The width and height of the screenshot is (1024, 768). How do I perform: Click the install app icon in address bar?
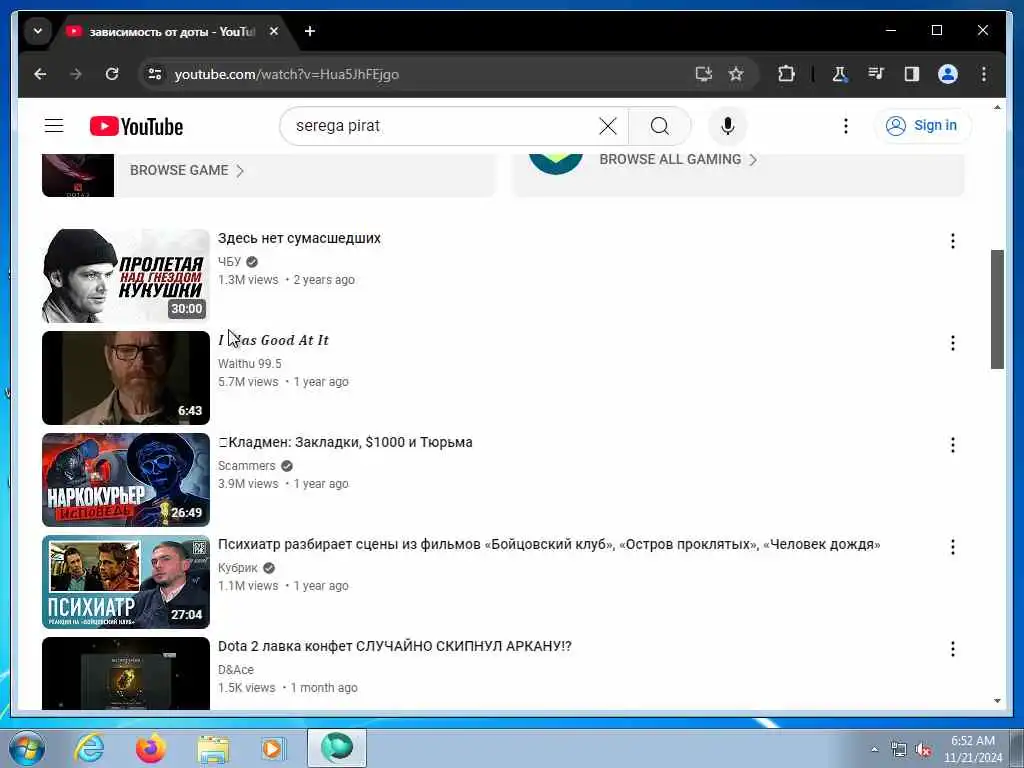(703, 74)
